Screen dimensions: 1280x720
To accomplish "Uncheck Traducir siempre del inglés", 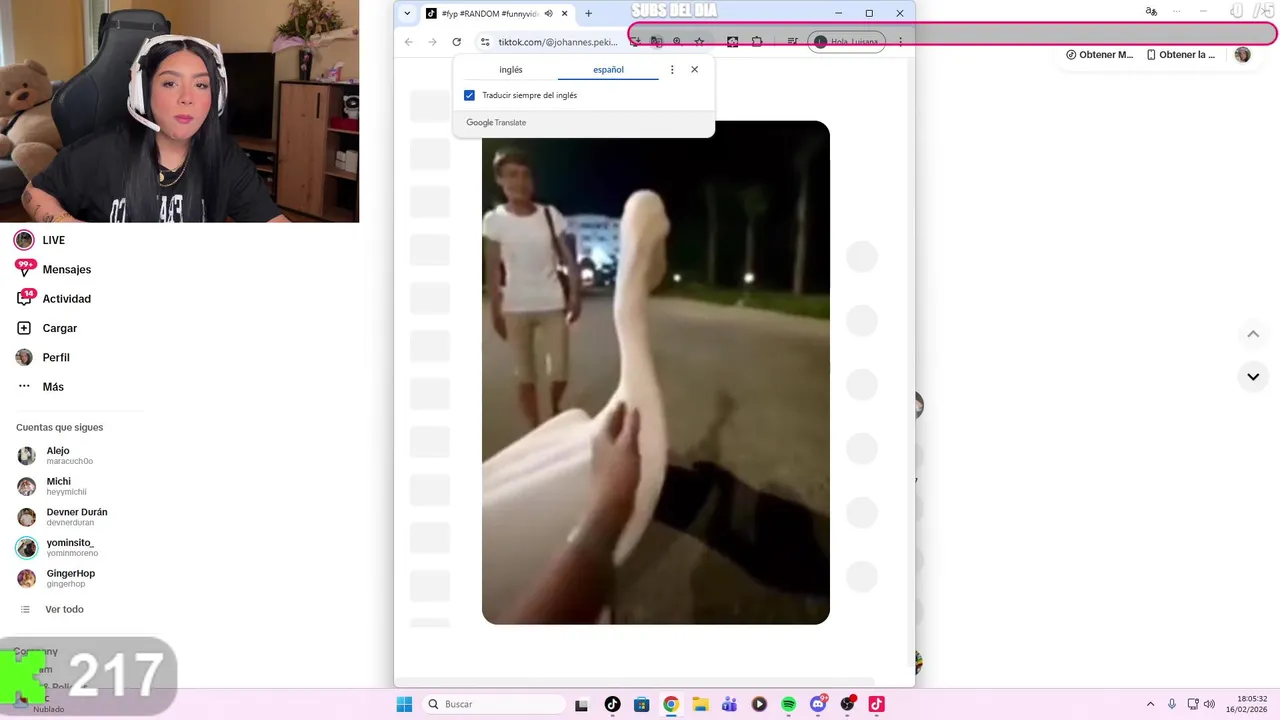I will point(469,95).
